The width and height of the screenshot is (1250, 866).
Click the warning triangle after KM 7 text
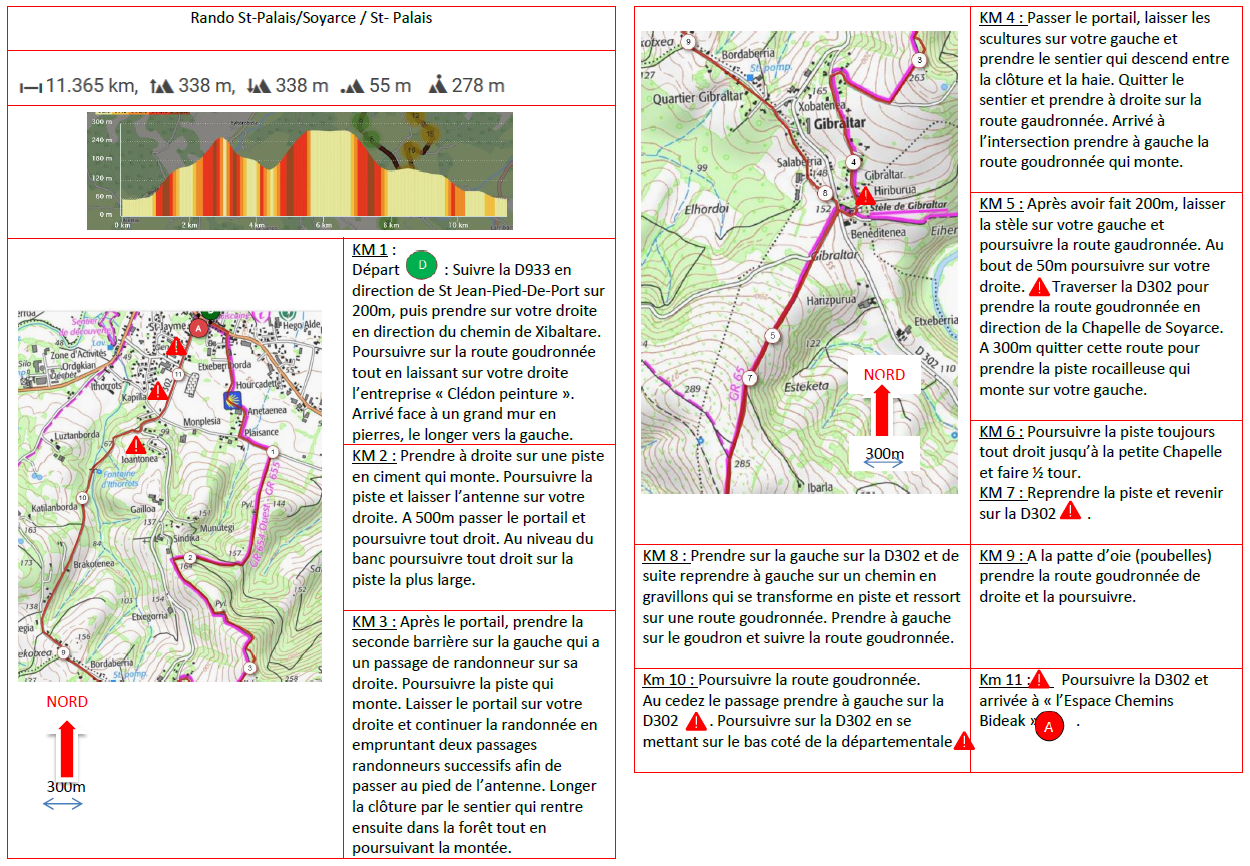tap(1070, 511)
